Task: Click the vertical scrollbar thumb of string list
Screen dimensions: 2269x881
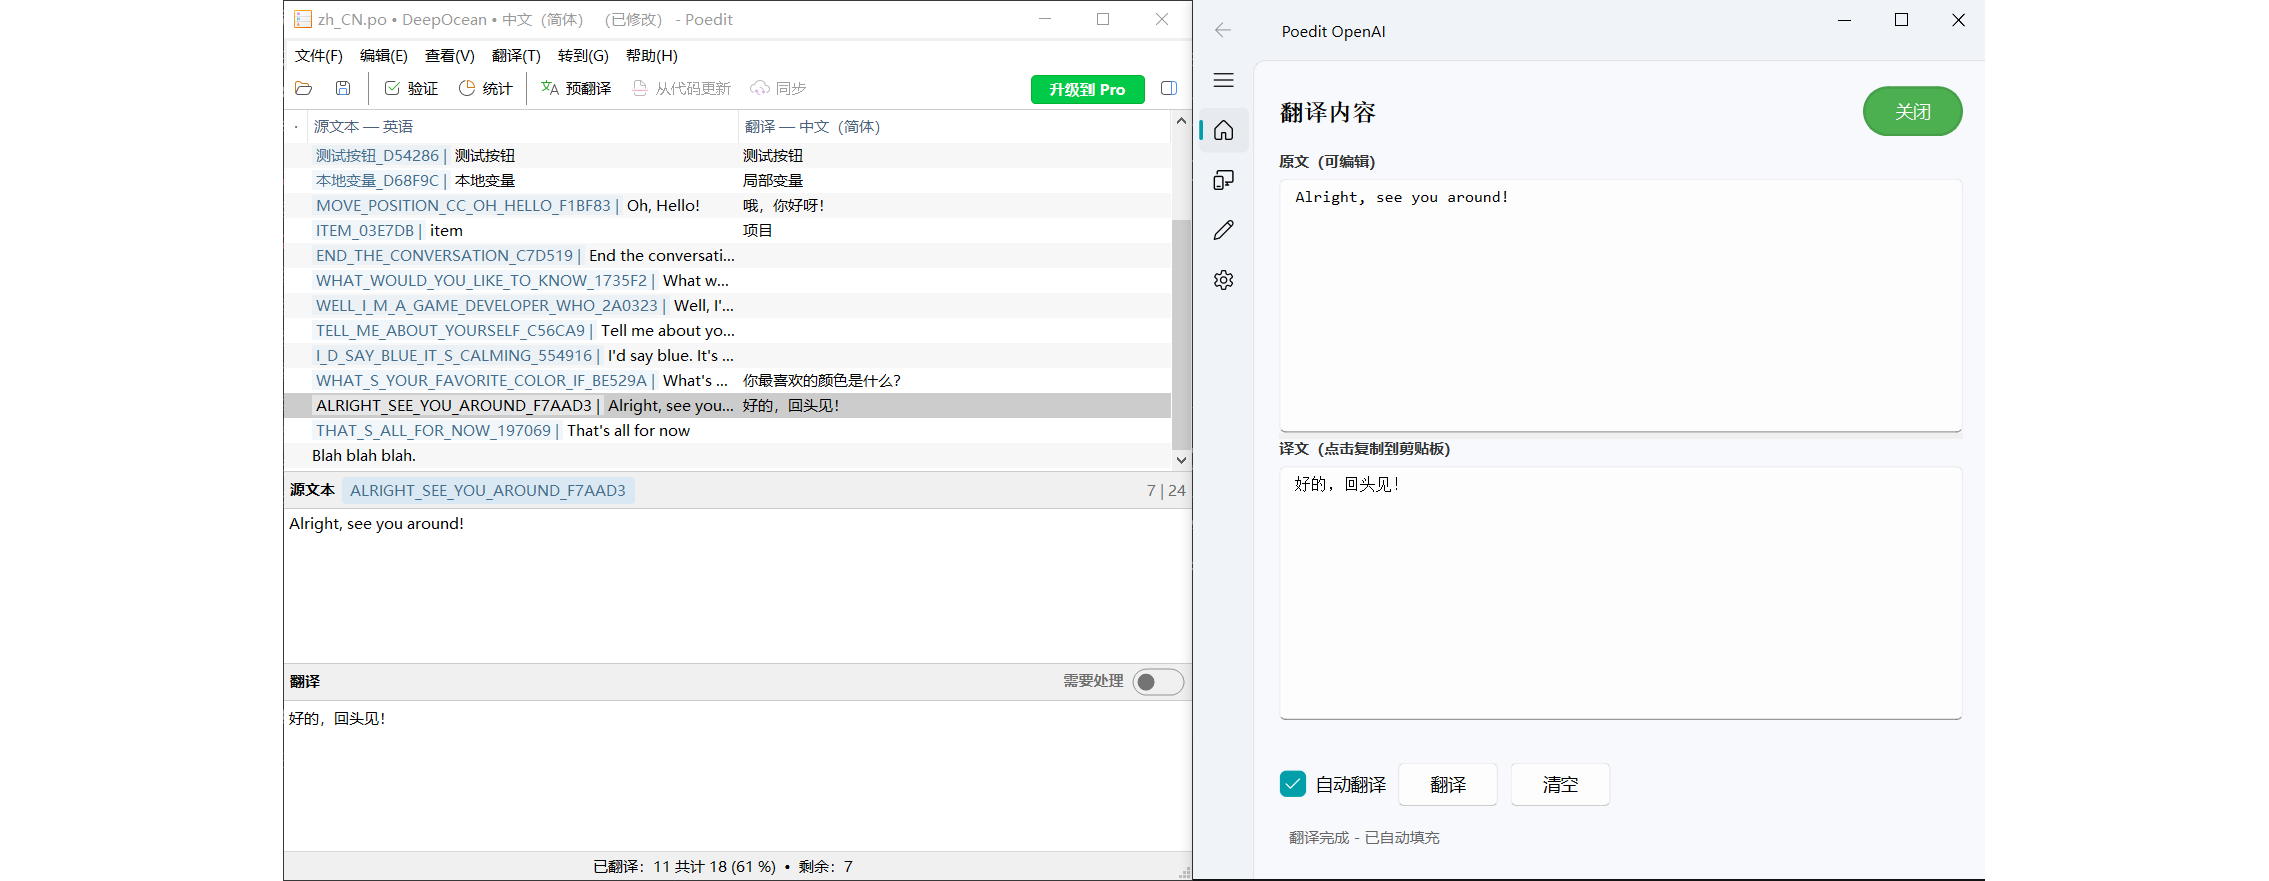Action: click(x=1181, y=335)
